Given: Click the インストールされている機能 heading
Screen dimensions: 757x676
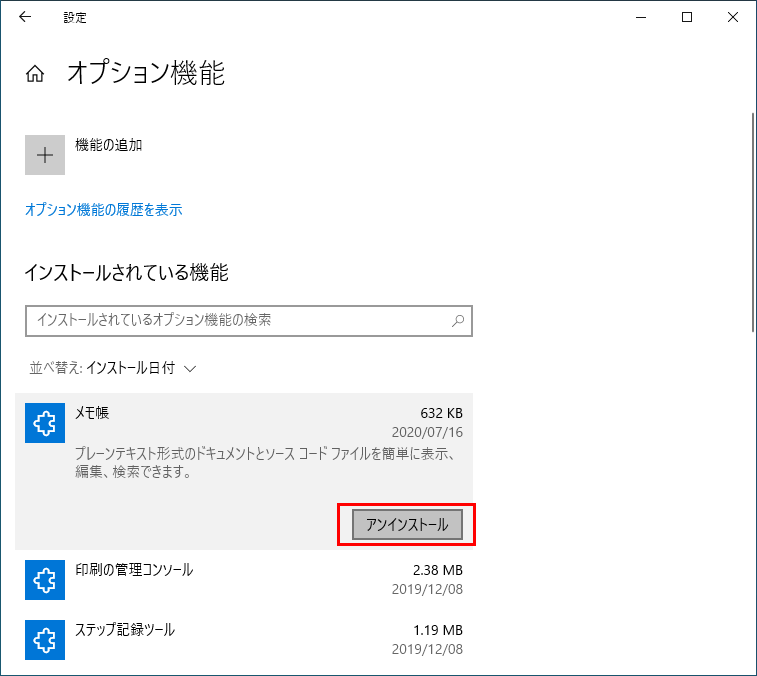Looking at the screenshot, I should click(x=126, y=273).
